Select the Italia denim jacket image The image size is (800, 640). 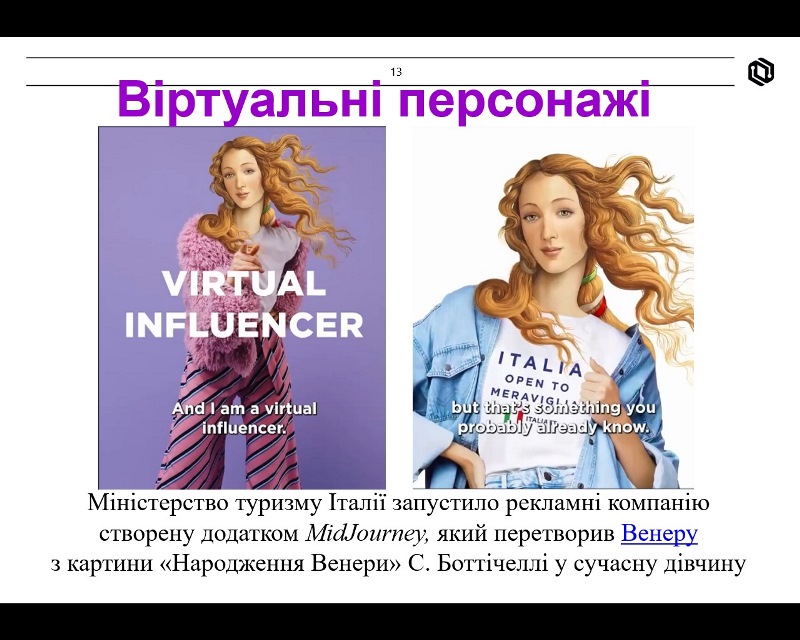click(553, 308)
